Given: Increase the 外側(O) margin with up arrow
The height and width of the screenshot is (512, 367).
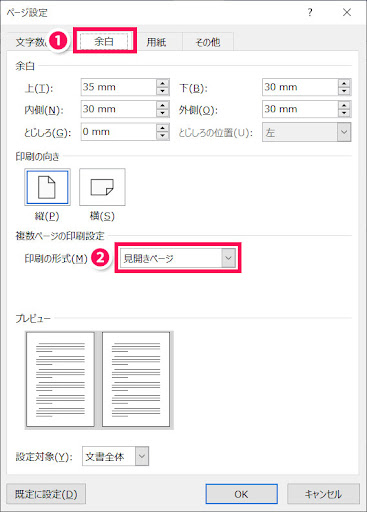Looking at the screenshot, I should point(344,105).
